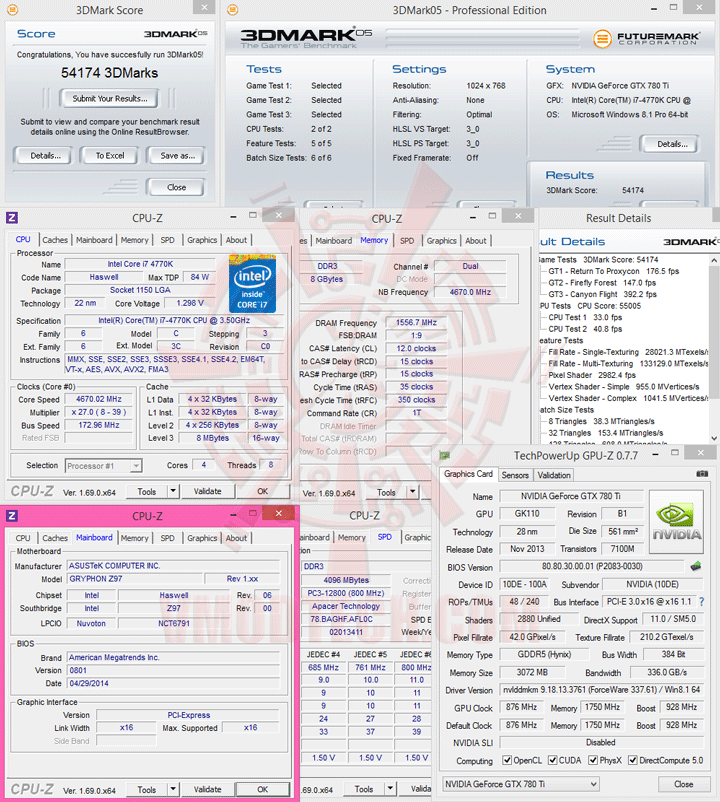This screenshot has width=720, height=802.
Task: Open Sensors tab in GPU-Z
Action: coord(515,475)
